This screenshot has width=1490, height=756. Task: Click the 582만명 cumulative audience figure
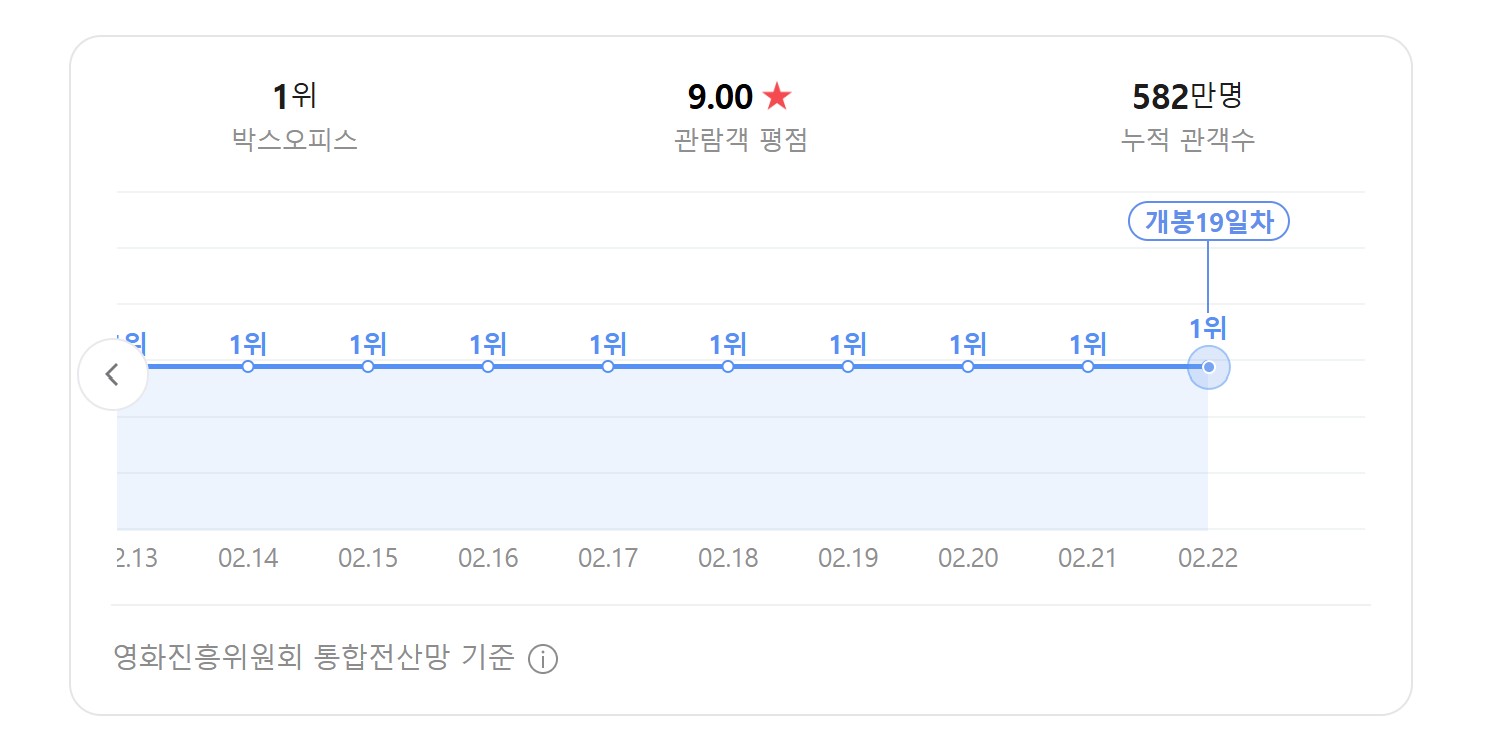coord(1187,97)
